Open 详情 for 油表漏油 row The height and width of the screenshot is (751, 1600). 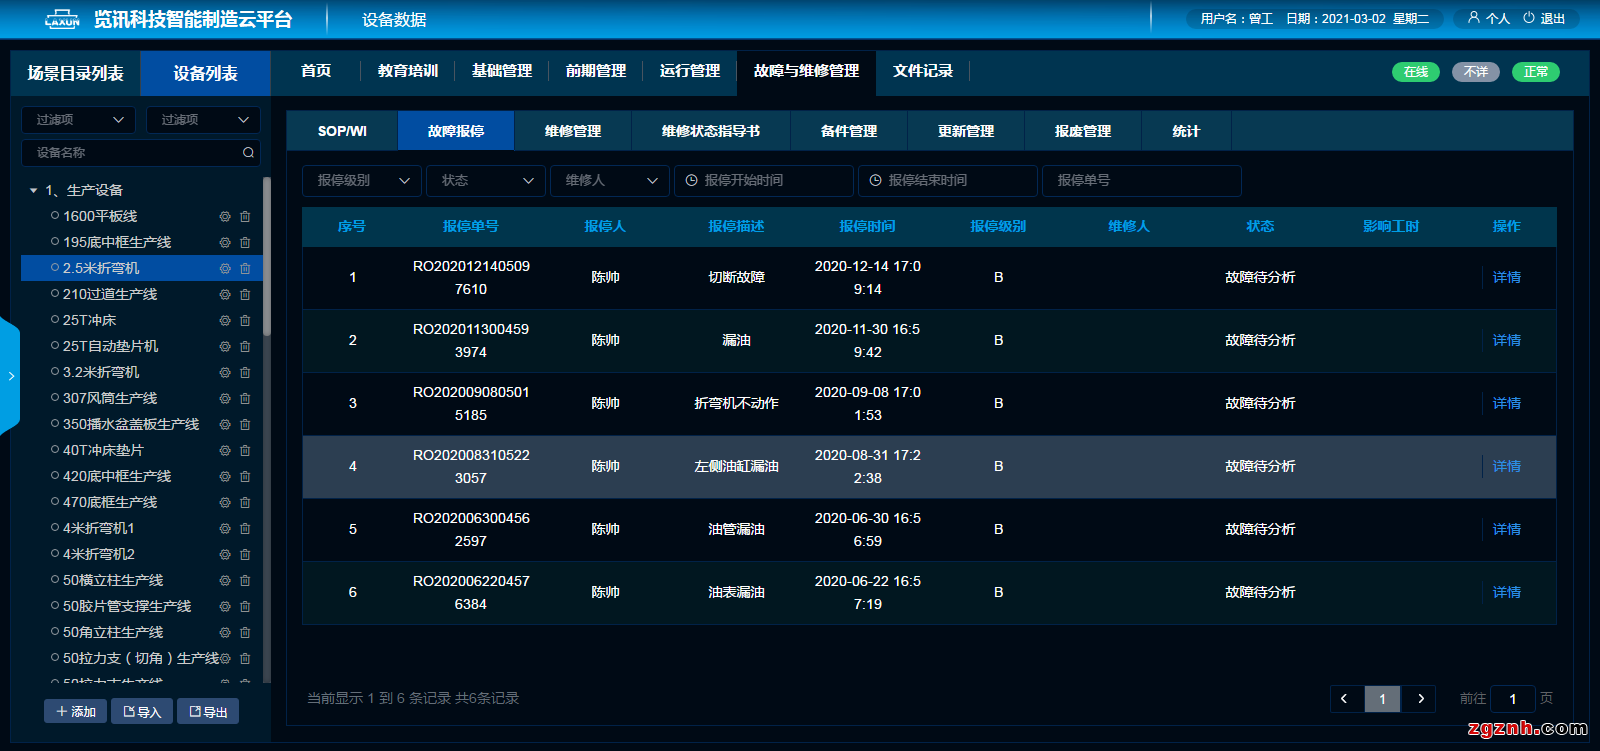tap(1506, 593)
